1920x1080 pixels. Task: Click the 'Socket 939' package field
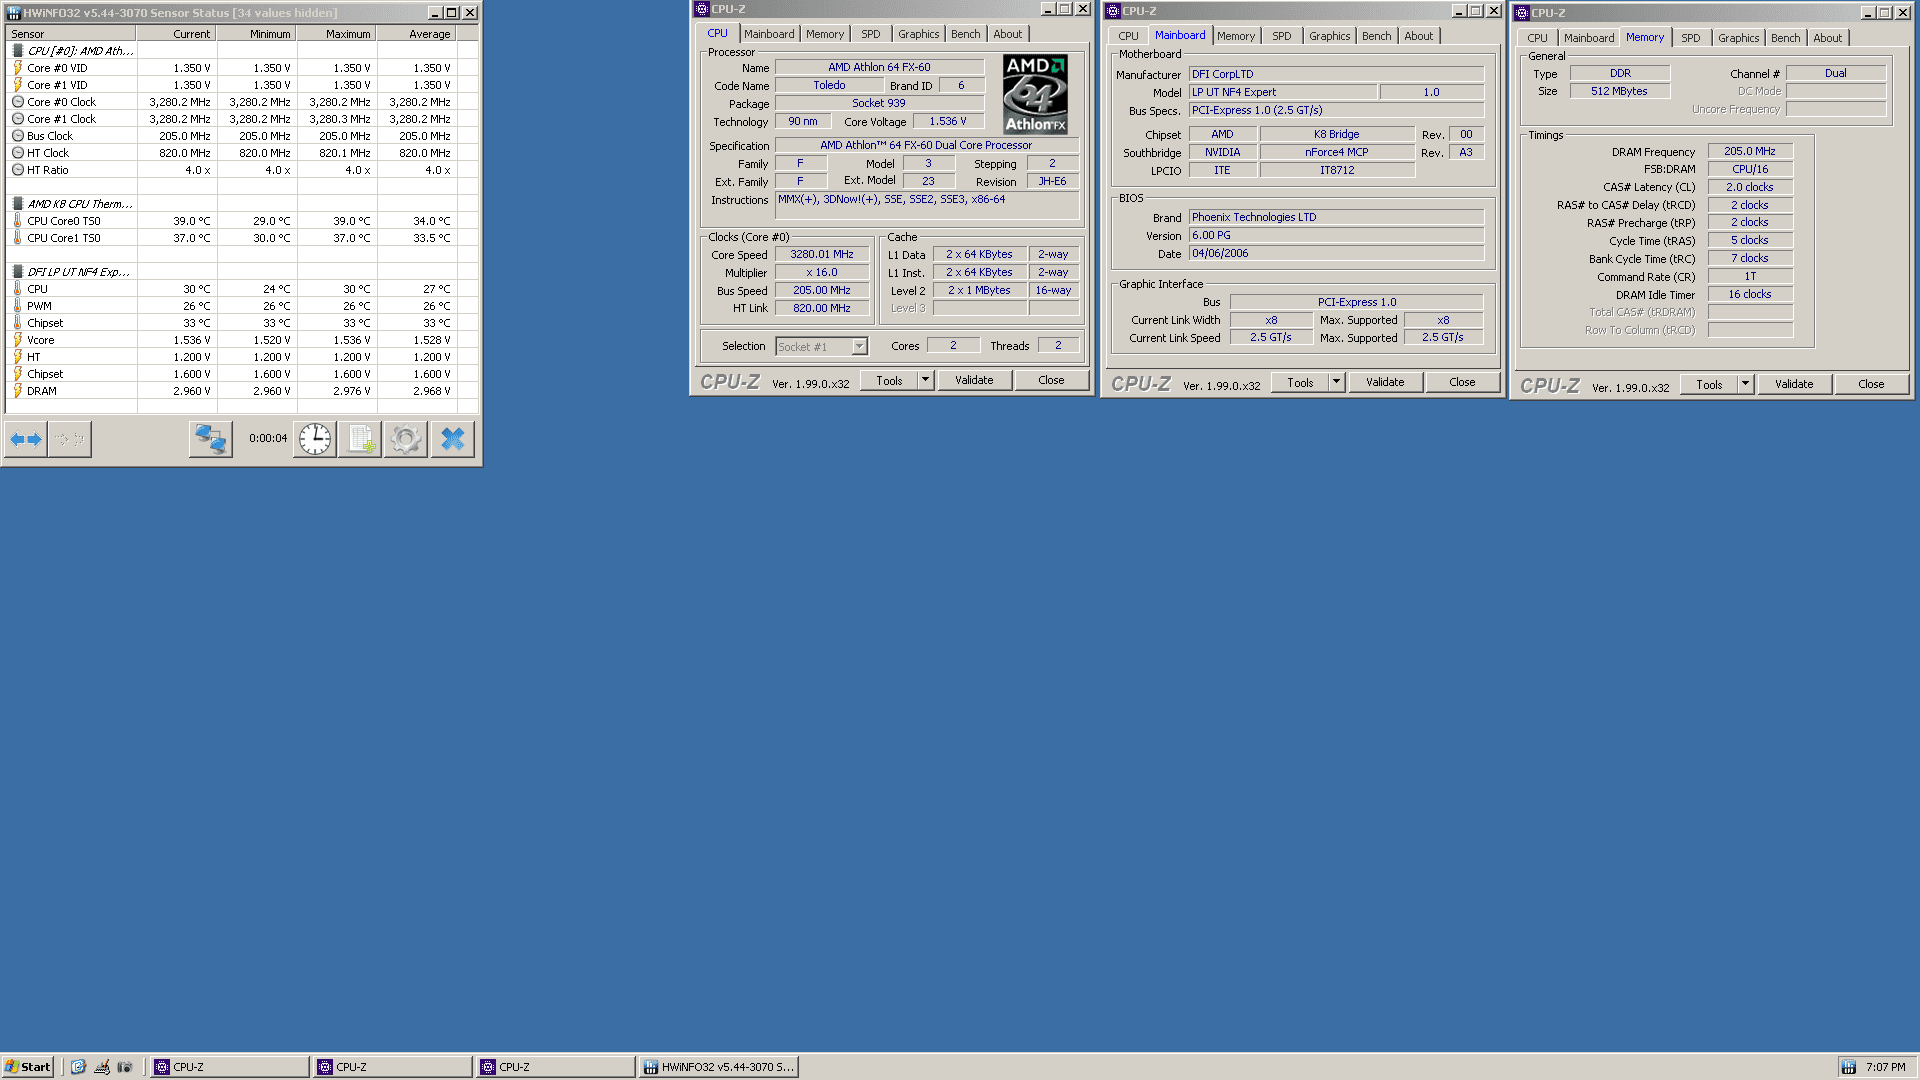point(879,103)
